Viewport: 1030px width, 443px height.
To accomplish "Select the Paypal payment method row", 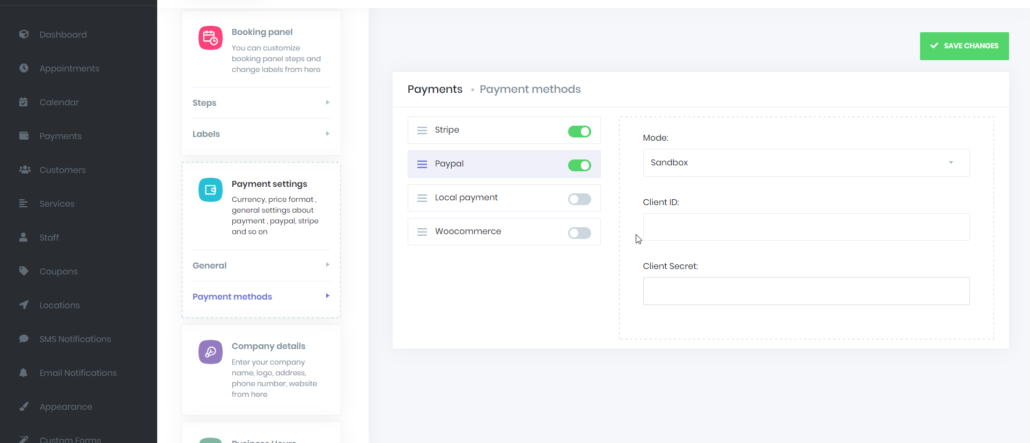I will tap(504, 164).
